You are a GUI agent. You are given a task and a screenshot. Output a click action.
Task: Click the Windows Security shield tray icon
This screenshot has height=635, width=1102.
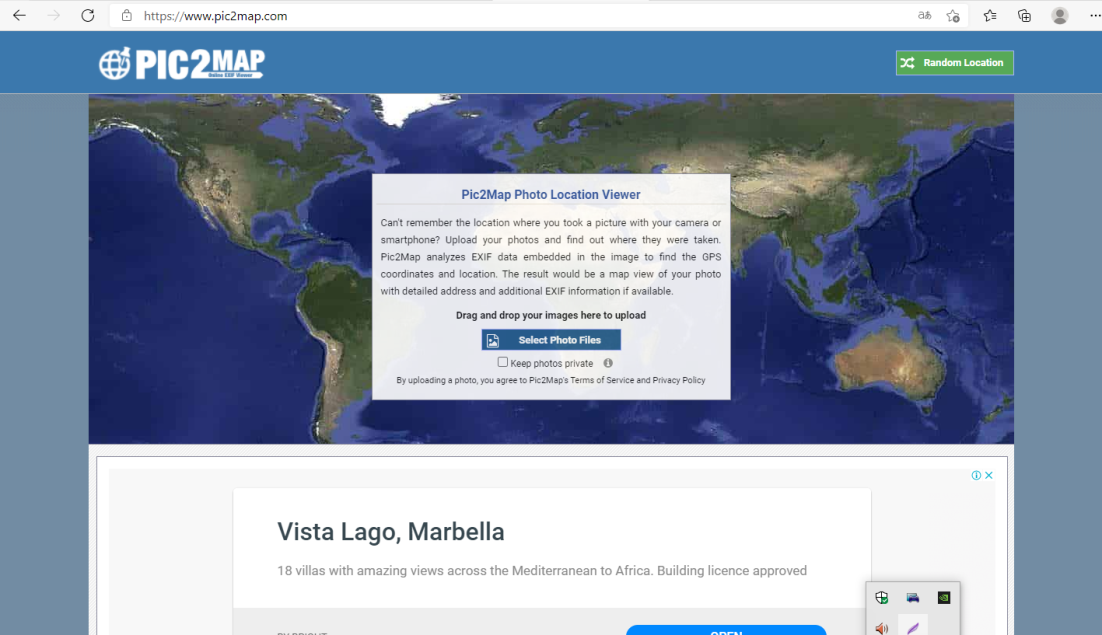882,598
